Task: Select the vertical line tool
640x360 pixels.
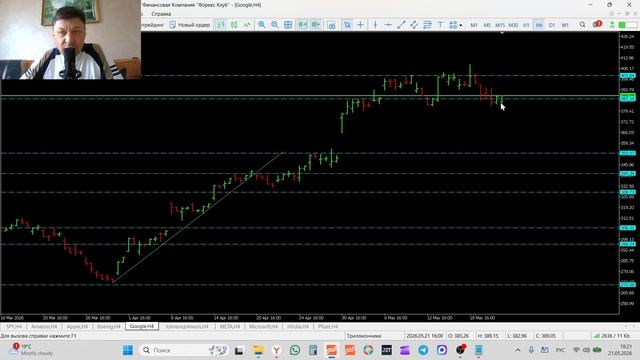Action: [375, 25]
